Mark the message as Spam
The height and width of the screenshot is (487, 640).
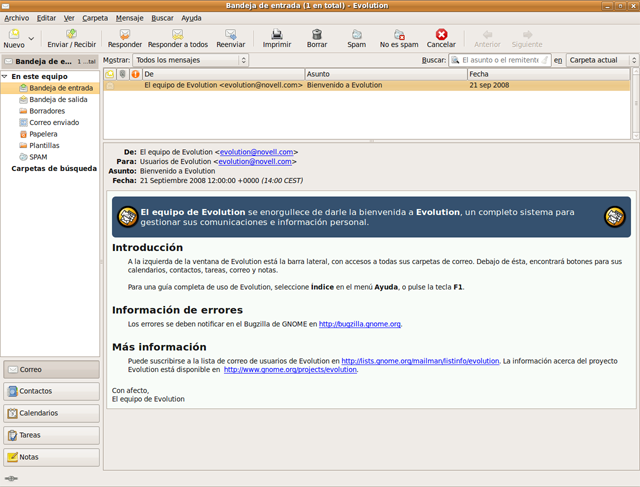(x=357, y=35)
